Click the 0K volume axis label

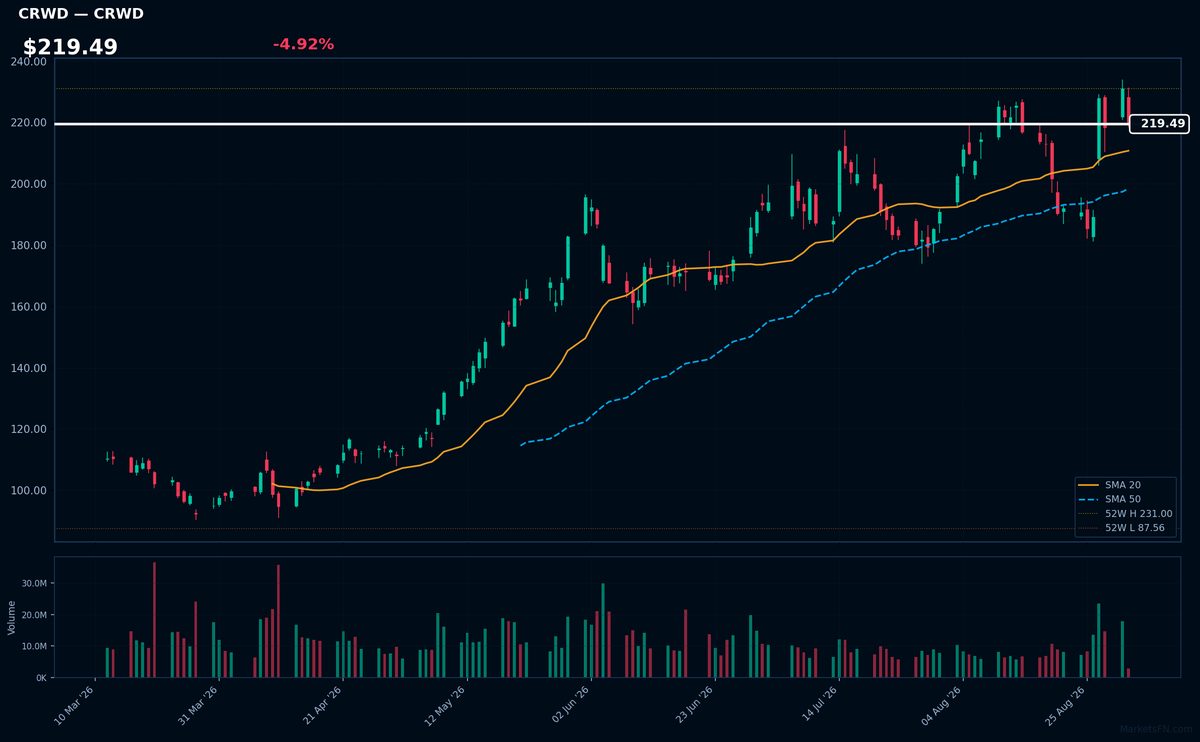[x=41, y=678]
